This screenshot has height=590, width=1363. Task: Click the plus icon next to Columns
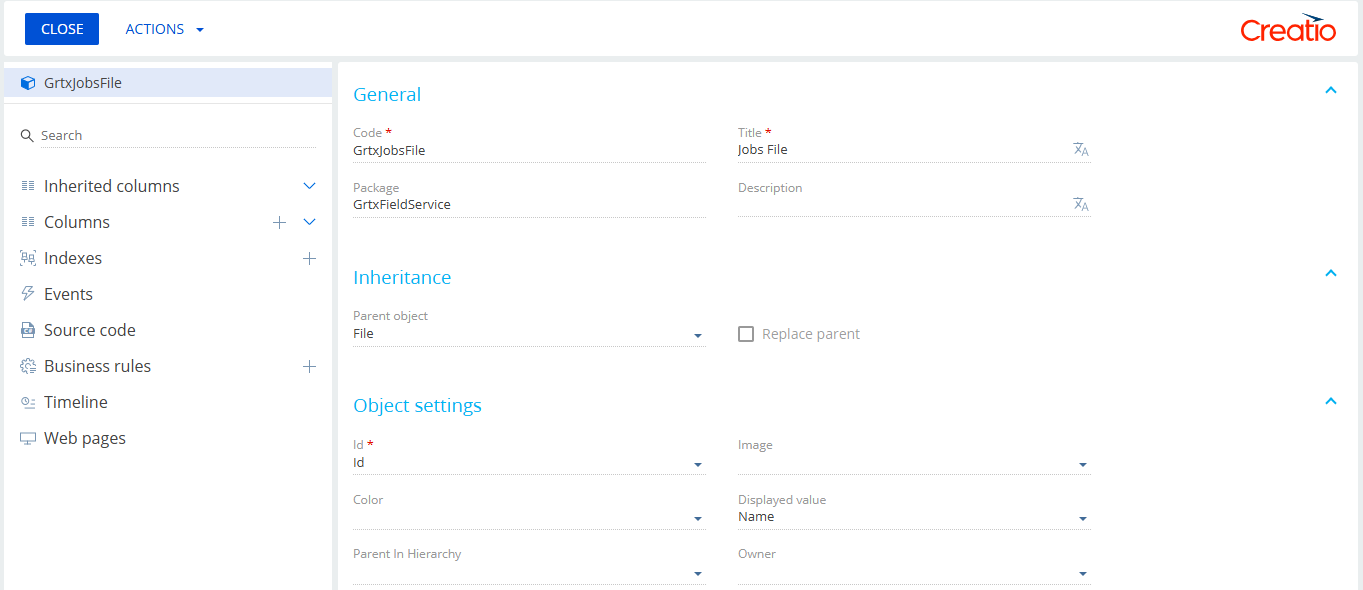pyautogui.click(x=280, y=222)
